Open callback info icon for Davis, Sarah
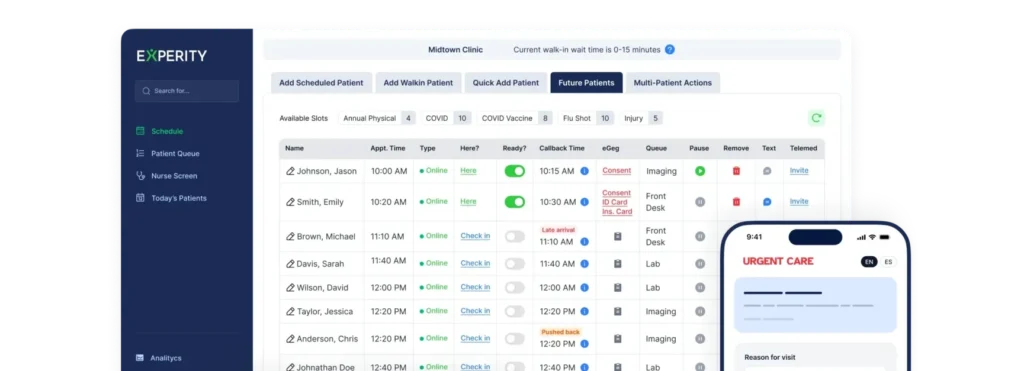1024x371 pixels. (x=584, y=264)
